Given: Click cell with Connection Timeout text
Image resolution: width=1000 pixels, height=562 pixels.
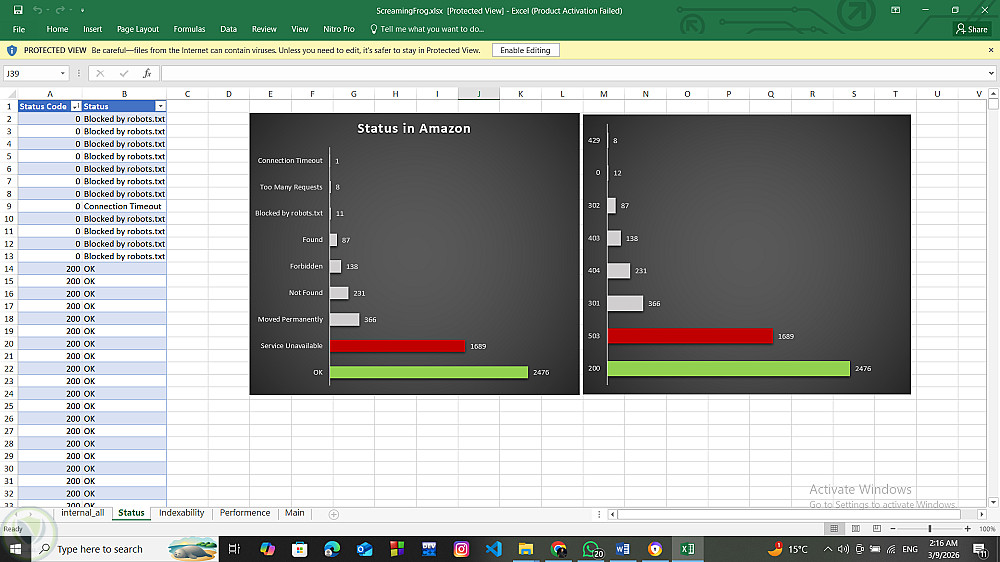Looking at the screenshot, I should click(x=124, y=206).
